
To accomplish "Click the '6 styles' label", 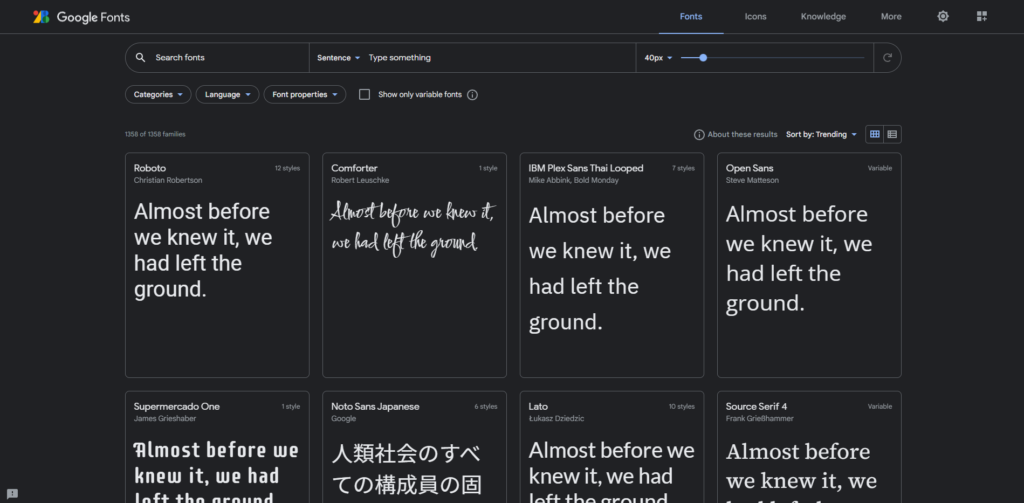I will tap(486, 407).
